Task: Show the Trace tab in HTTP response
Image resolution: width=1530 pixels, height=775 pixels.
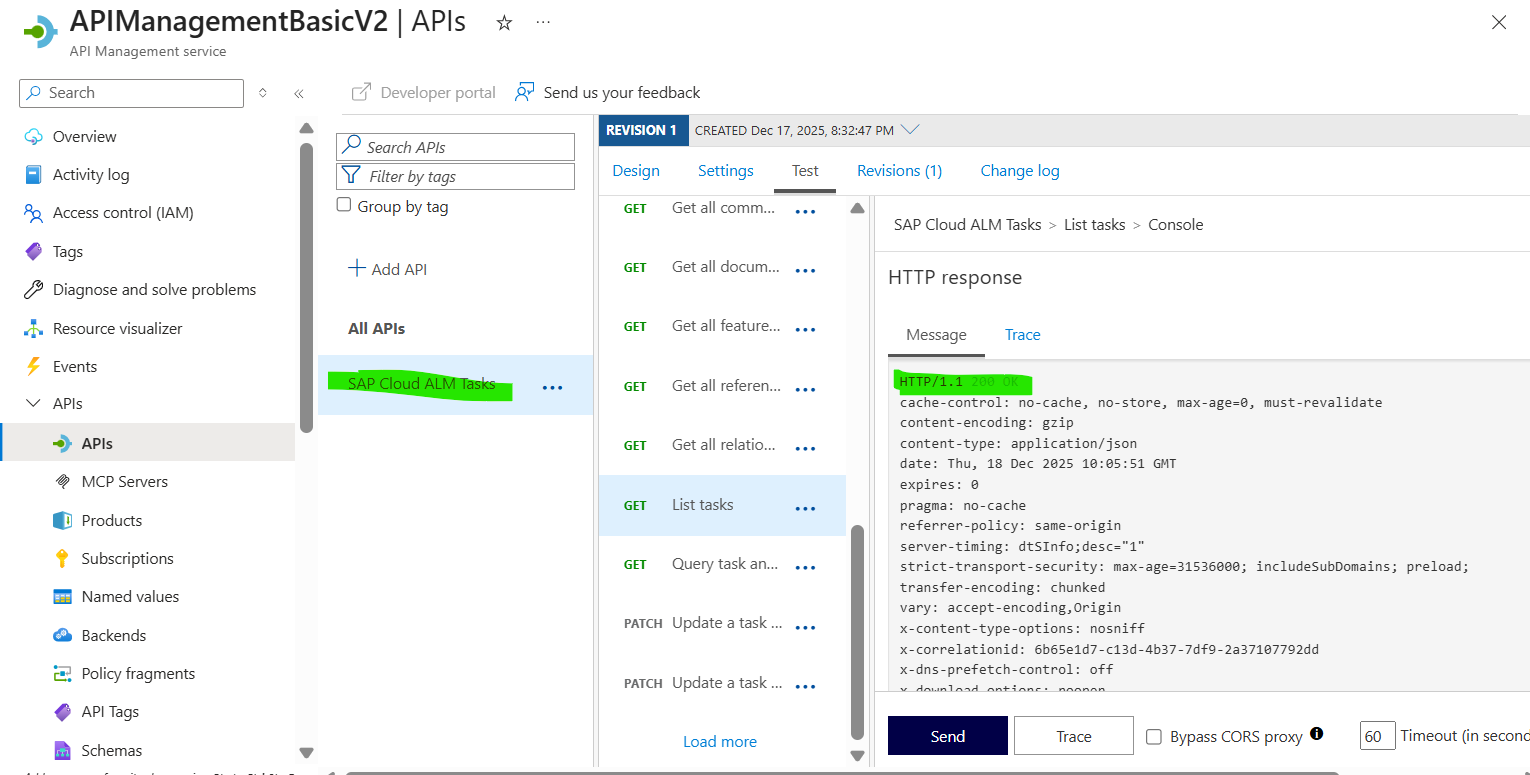Action: [x=1023, y=335]
